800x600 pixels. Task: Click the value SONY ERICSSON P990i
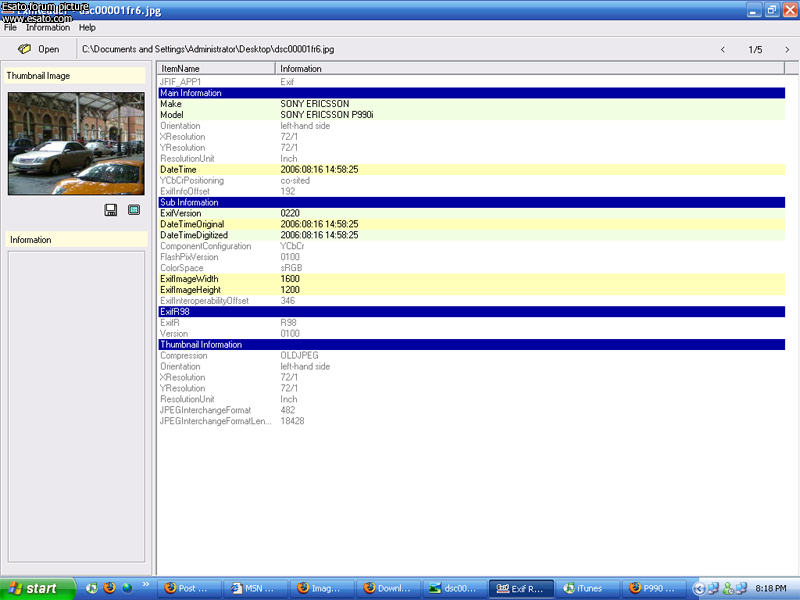pos(327,115)
